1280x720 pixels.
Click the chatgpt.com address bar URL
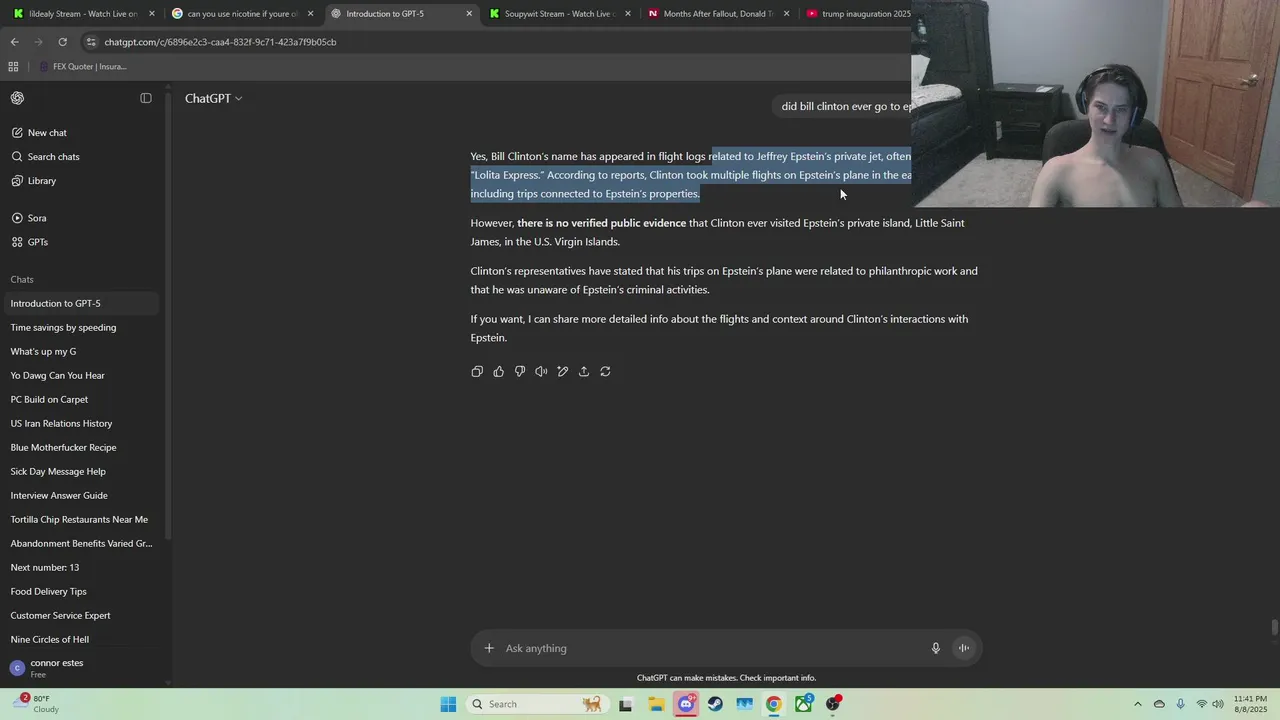[x=220, y=42]
